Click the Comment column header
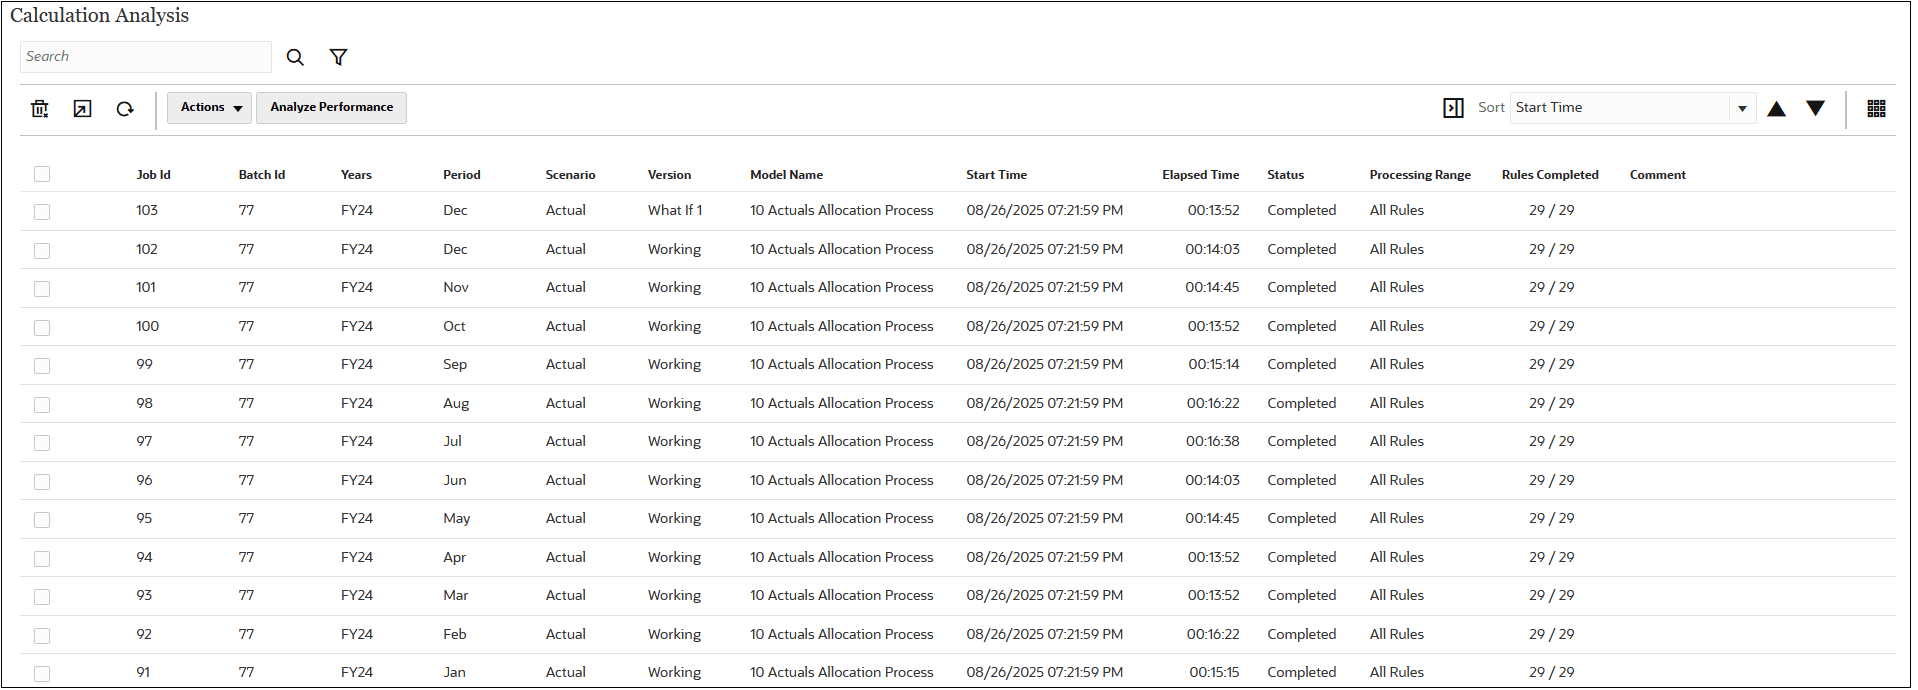 click(x=1657, y=175)
